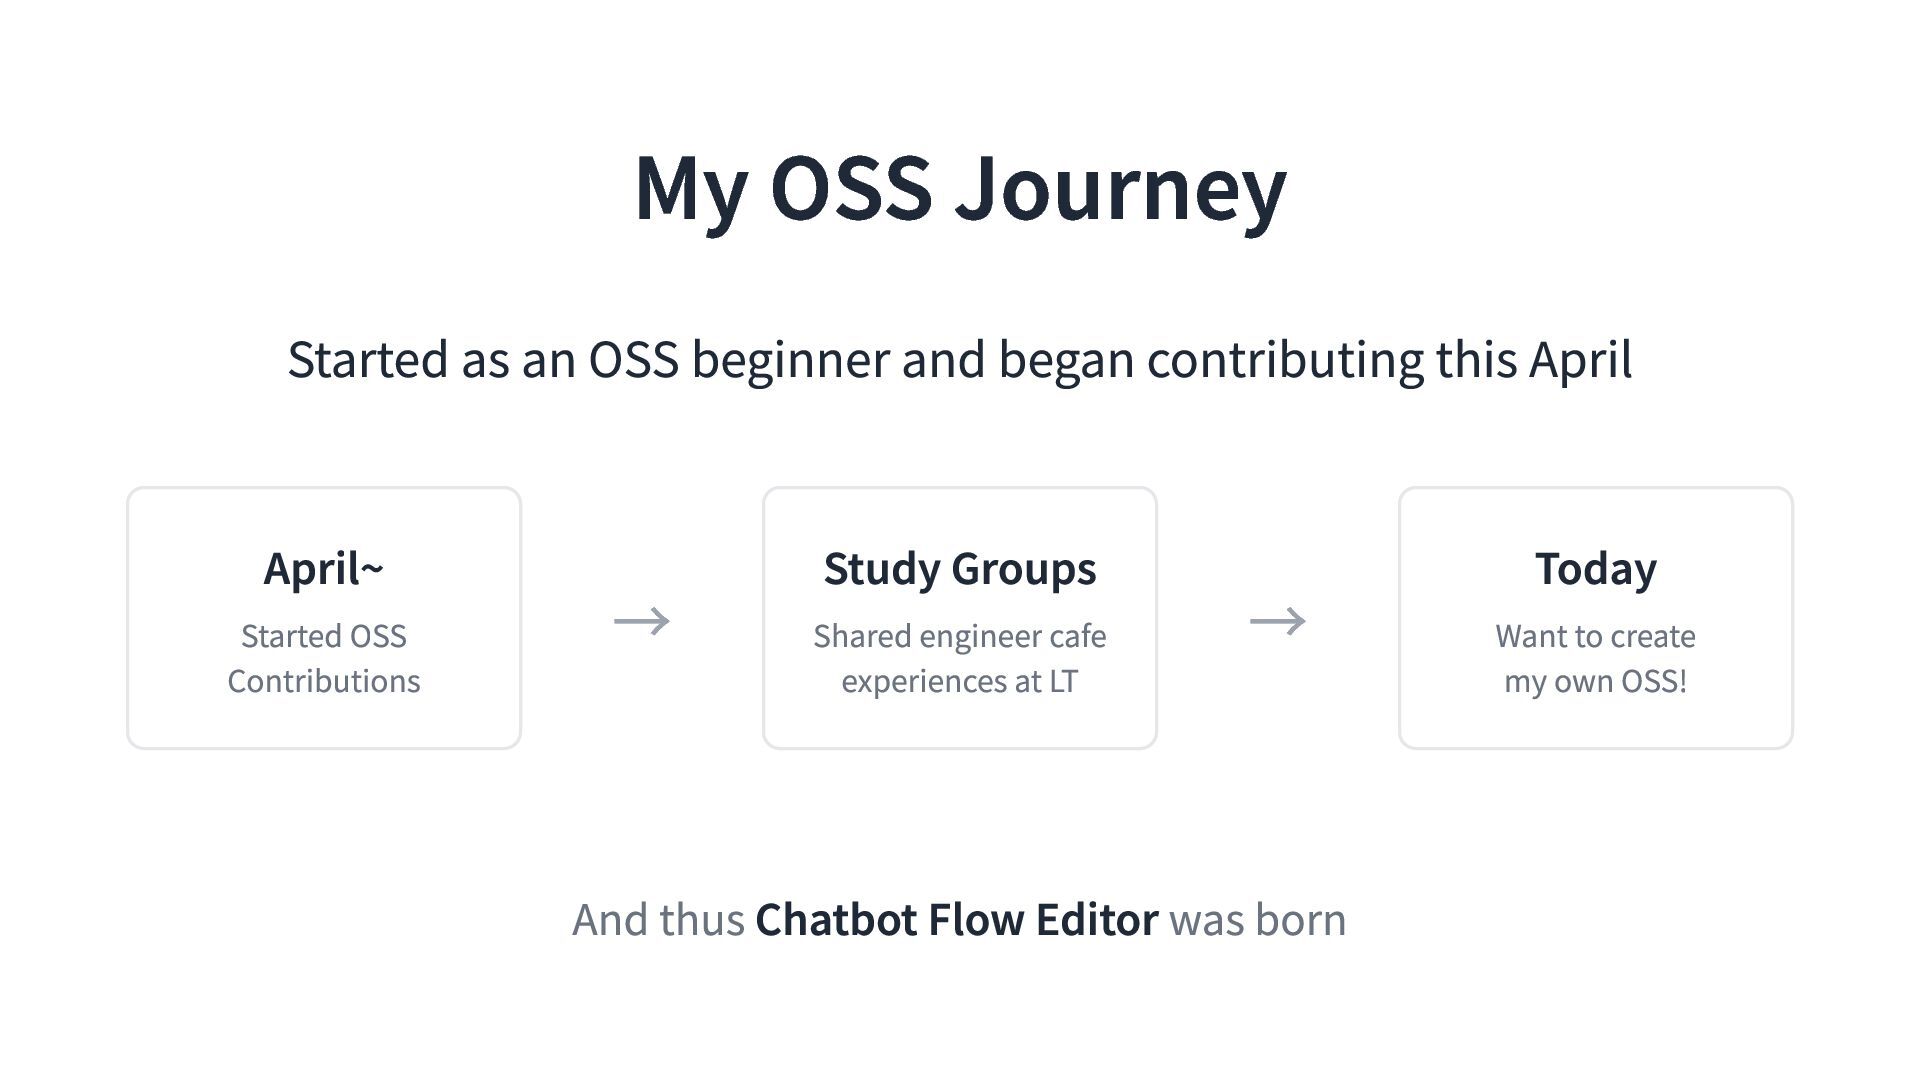Click the arrow after the April card
Image resolution: width=1920 pixels, height=1080 pixels.
pos(641,621)
